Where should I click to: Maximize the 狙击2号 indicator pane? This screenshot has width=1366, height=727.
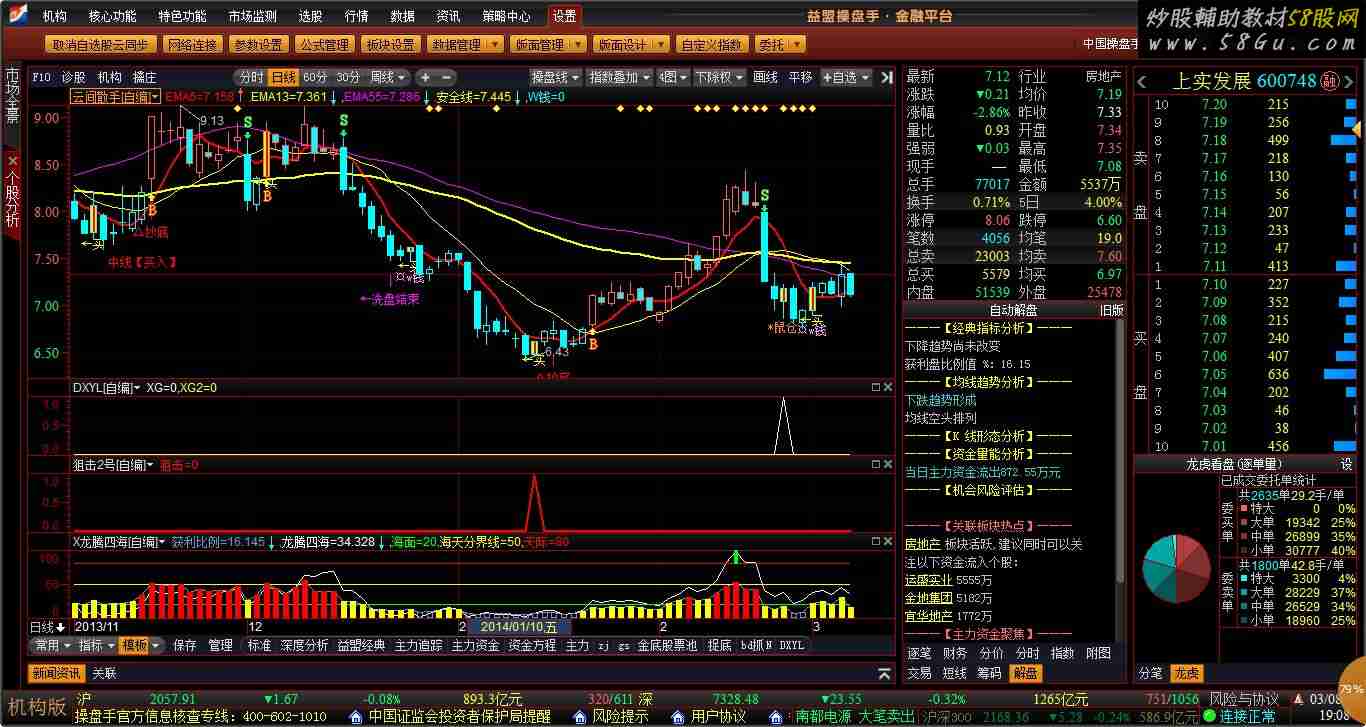pos(875,465)
